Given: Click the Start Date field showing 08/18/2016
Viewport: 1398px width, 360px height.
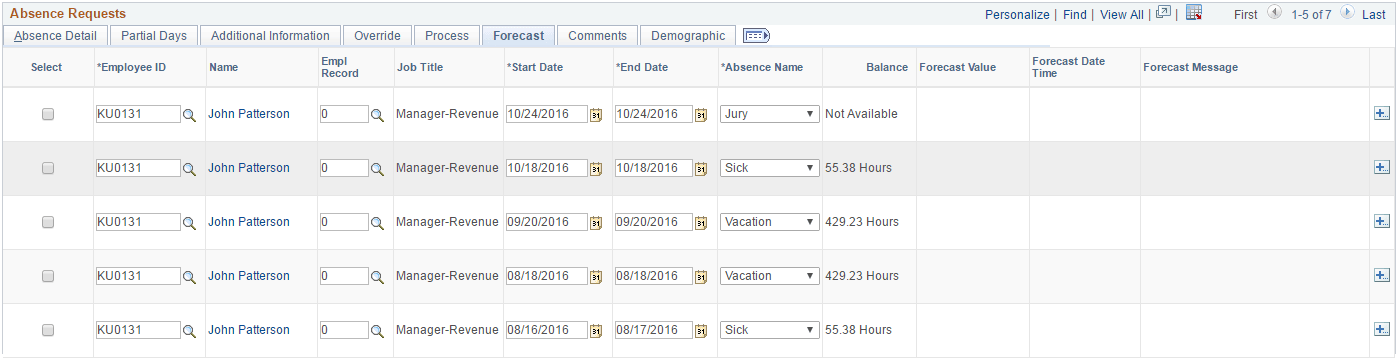Looking at the screenshot, I should click(547, 276).
